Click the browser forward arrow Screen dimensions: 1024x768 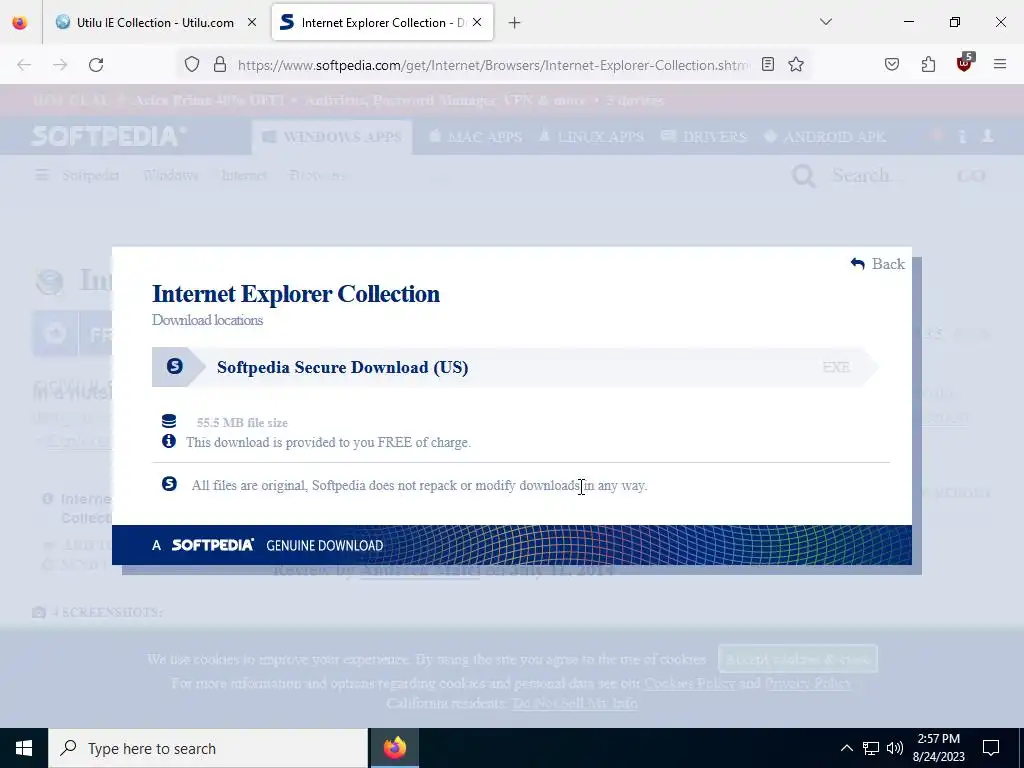[60, 65]
